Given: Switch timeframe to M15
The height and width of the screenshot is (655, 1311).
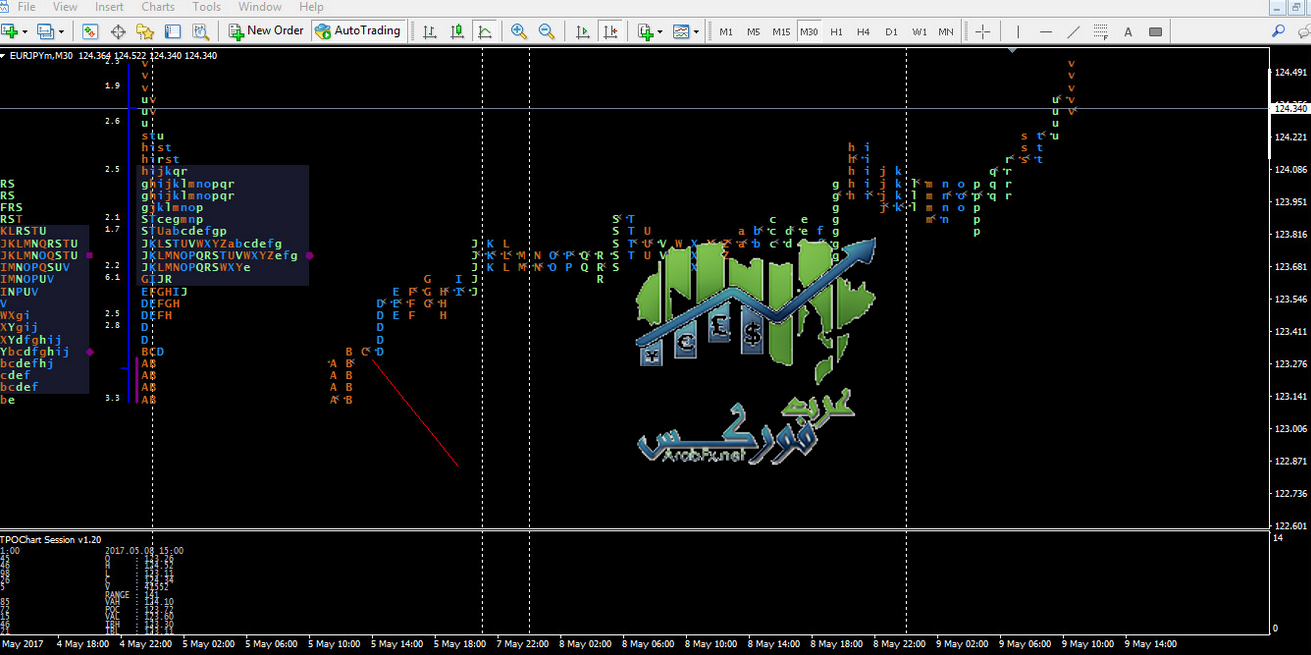Looking at the screenshot, I should (x=781, y=32).
